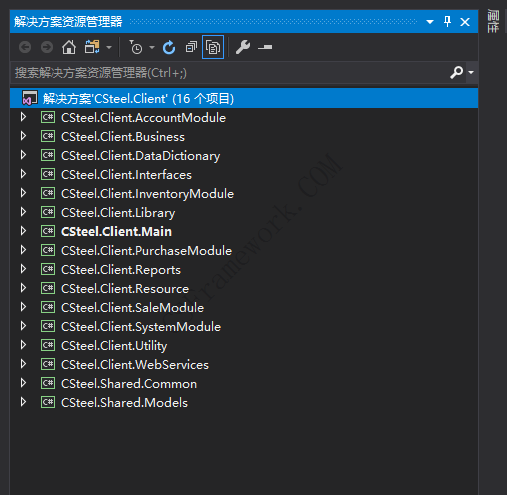The height and width of the screenshot is (495, 507).
Task: Select the CSteel.Client.Reports project
Action: click(x=121, y=270)
